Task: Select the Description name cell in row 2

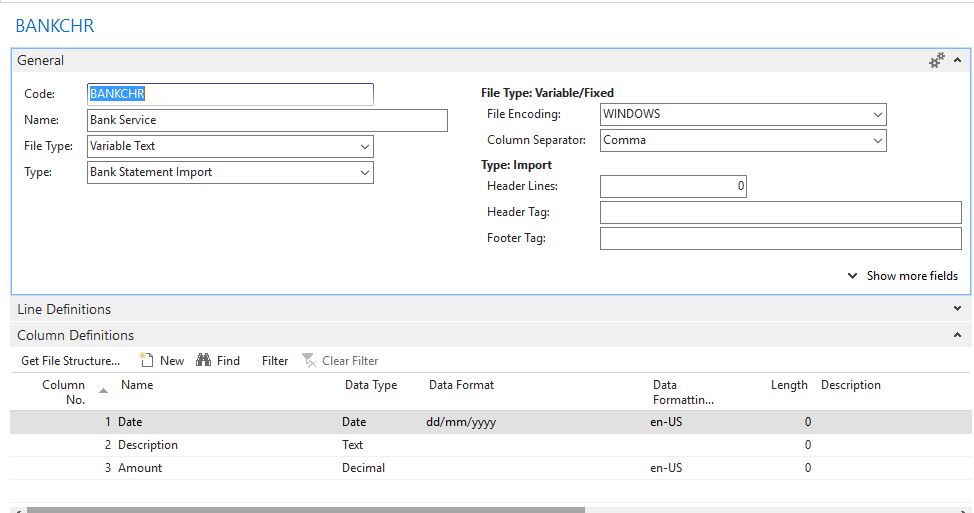Action: coord(148,445)
